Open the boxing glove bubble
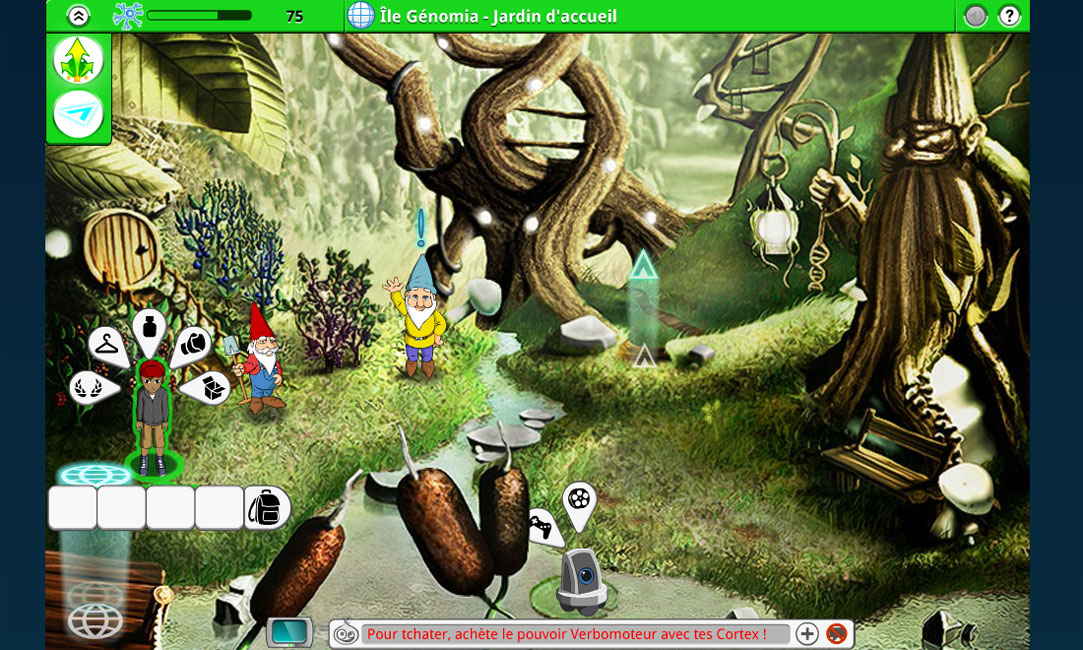 click(x=193, y=345)
